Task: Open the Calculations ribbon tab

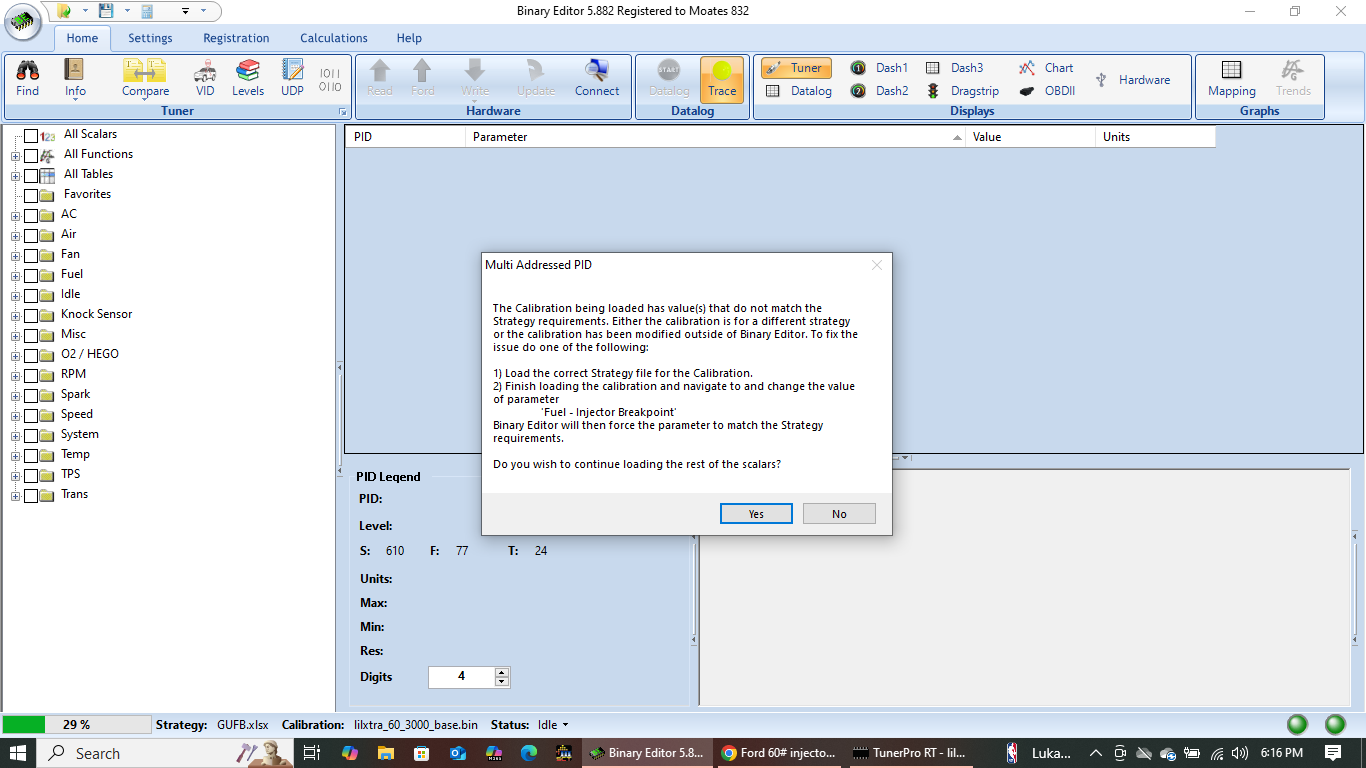Action: (x=334, y=38)
